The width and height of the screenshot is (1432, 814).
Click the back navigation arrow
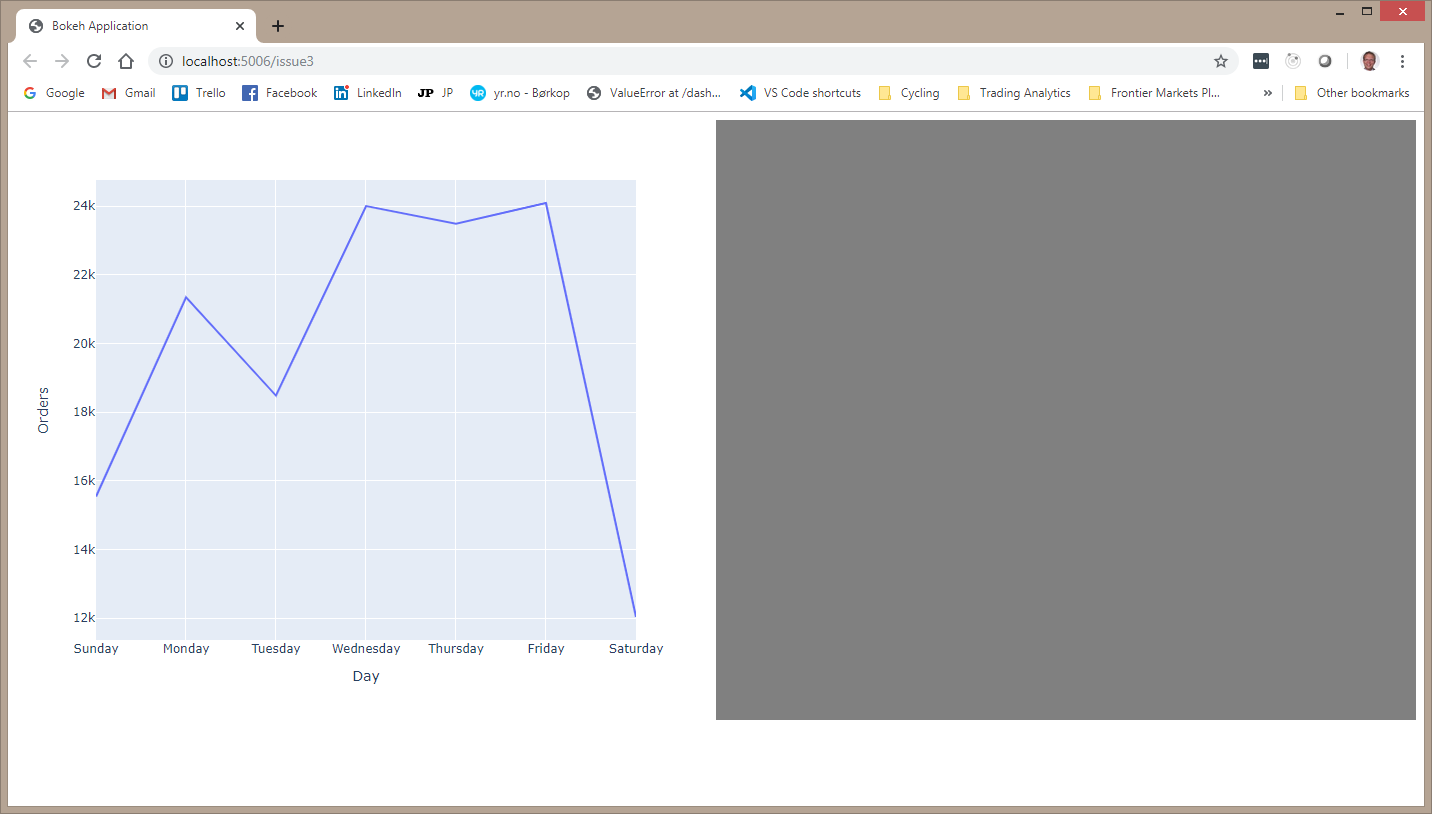(x=30, y=61)
